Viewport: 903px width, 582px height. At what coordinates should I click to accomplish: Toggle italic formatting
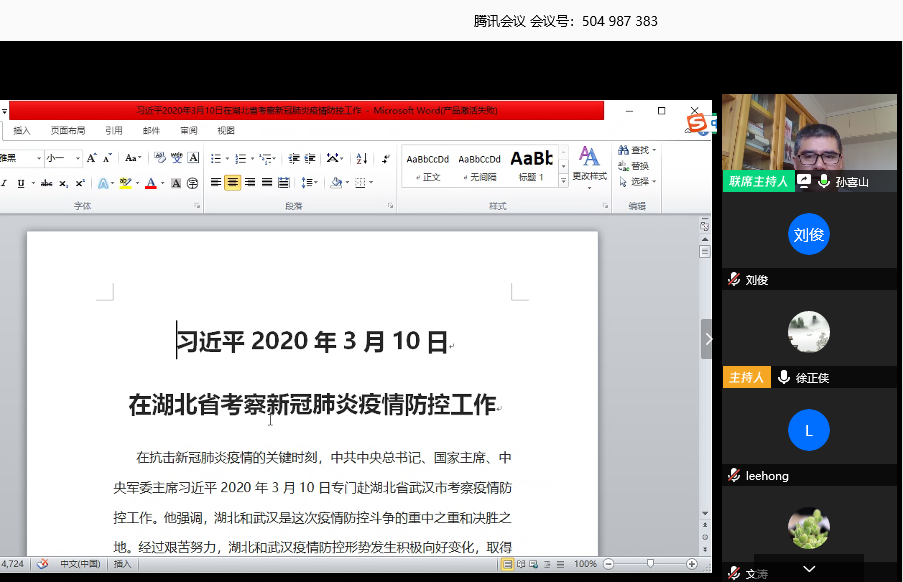pos(4,183)
